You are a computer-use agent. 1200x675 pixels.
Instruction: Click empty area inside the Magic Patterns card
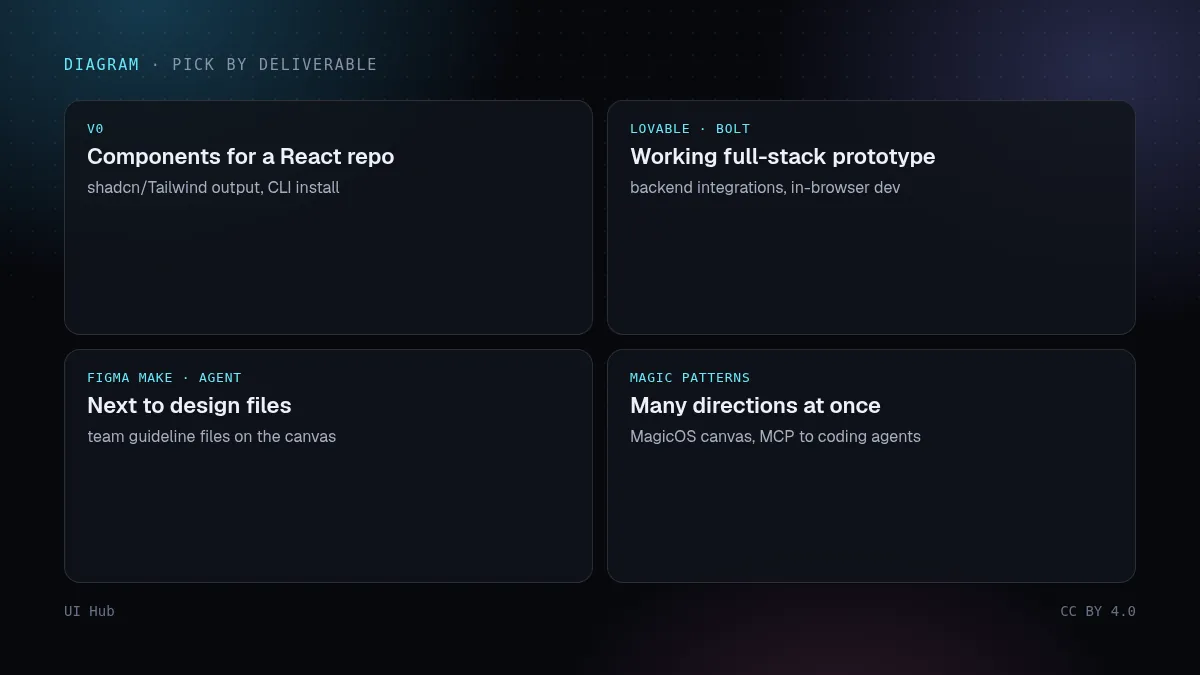point(871,517)
